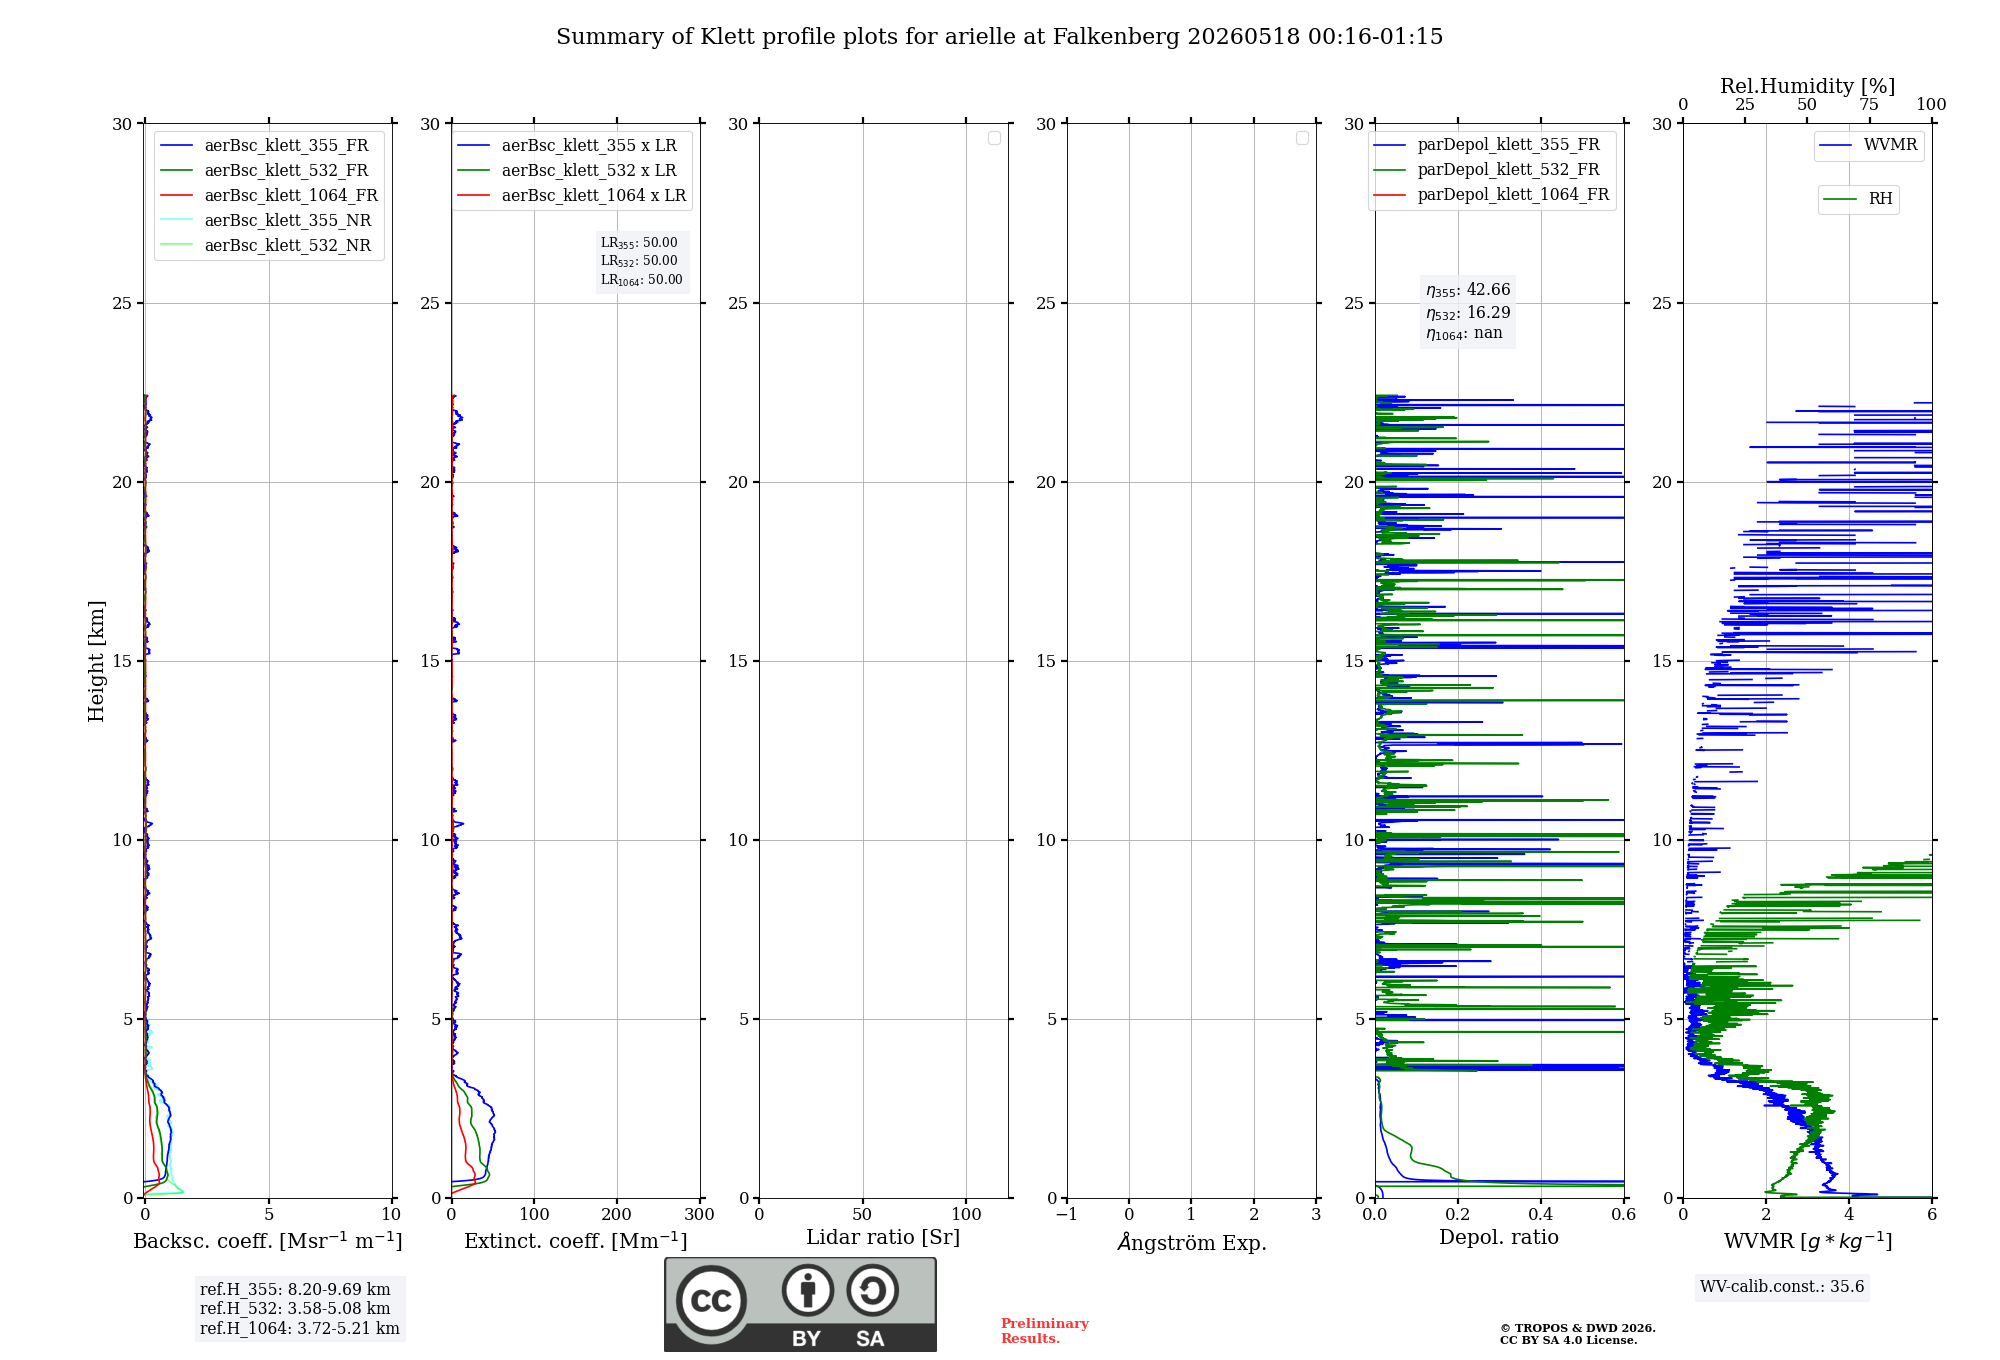Click the cyan line swatch for aerBsc_klett_355_NR

click(177, 221)
